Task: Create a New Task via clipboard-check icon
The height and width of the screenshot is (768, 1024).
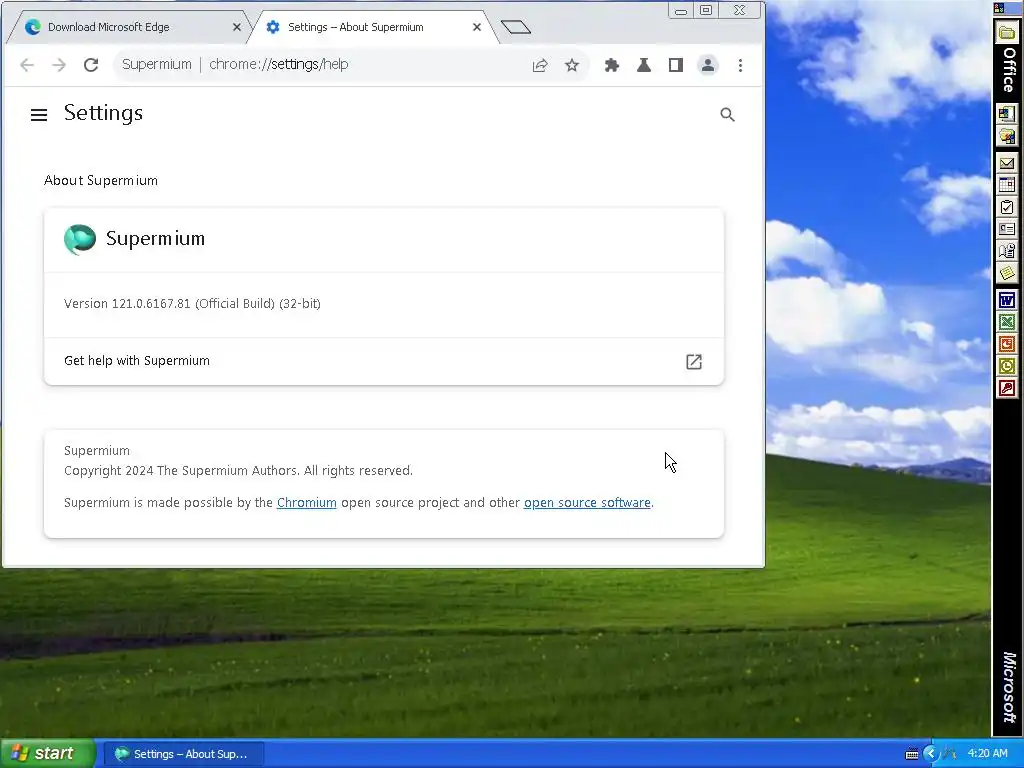Action: (1006, 207)
